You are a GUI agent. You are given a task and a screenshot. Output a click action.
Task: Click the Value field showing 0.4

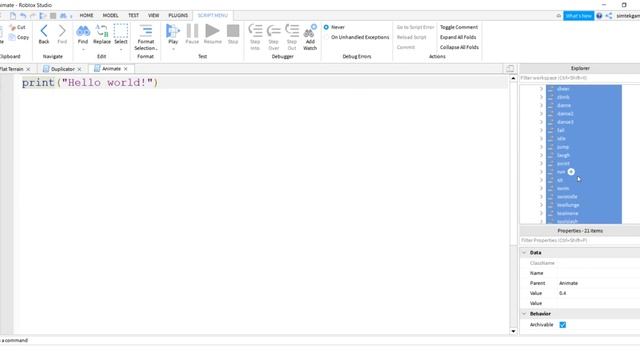click(x=598, y=293)
